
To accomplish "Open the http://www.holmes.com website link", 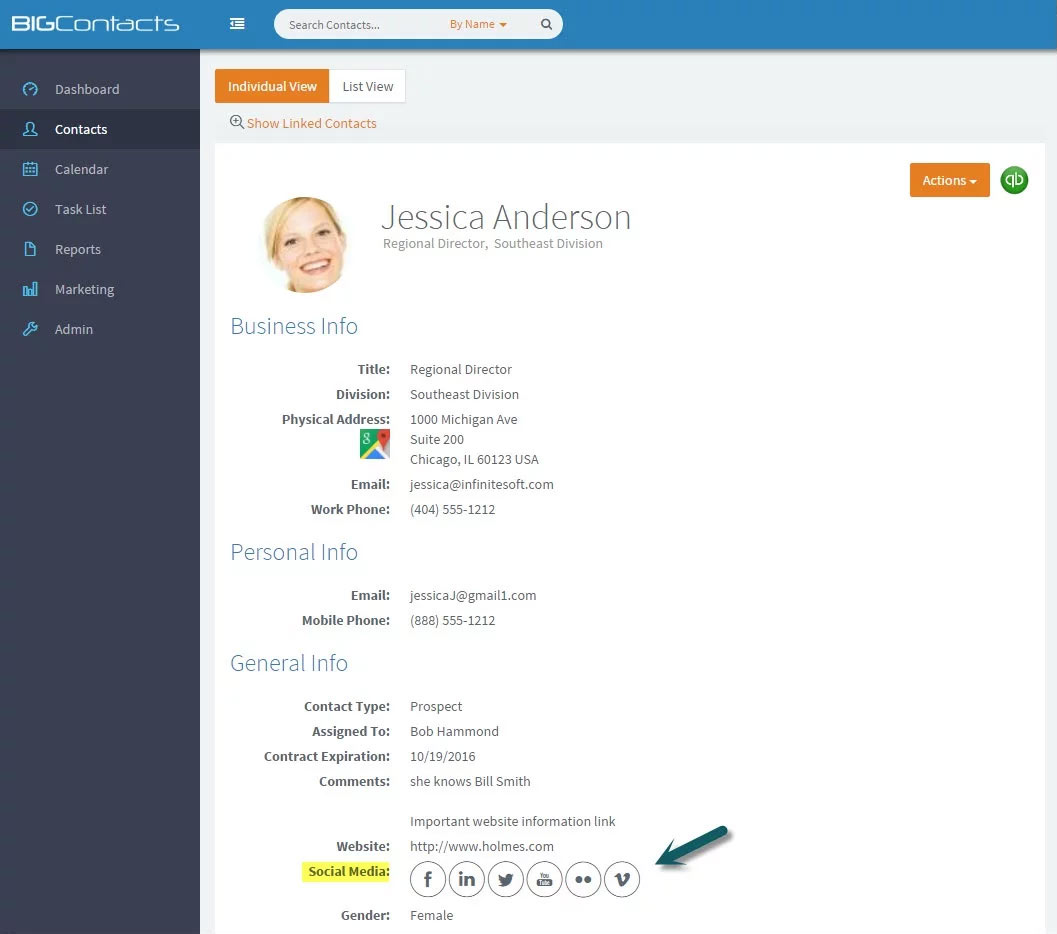I will pos(481,846).
